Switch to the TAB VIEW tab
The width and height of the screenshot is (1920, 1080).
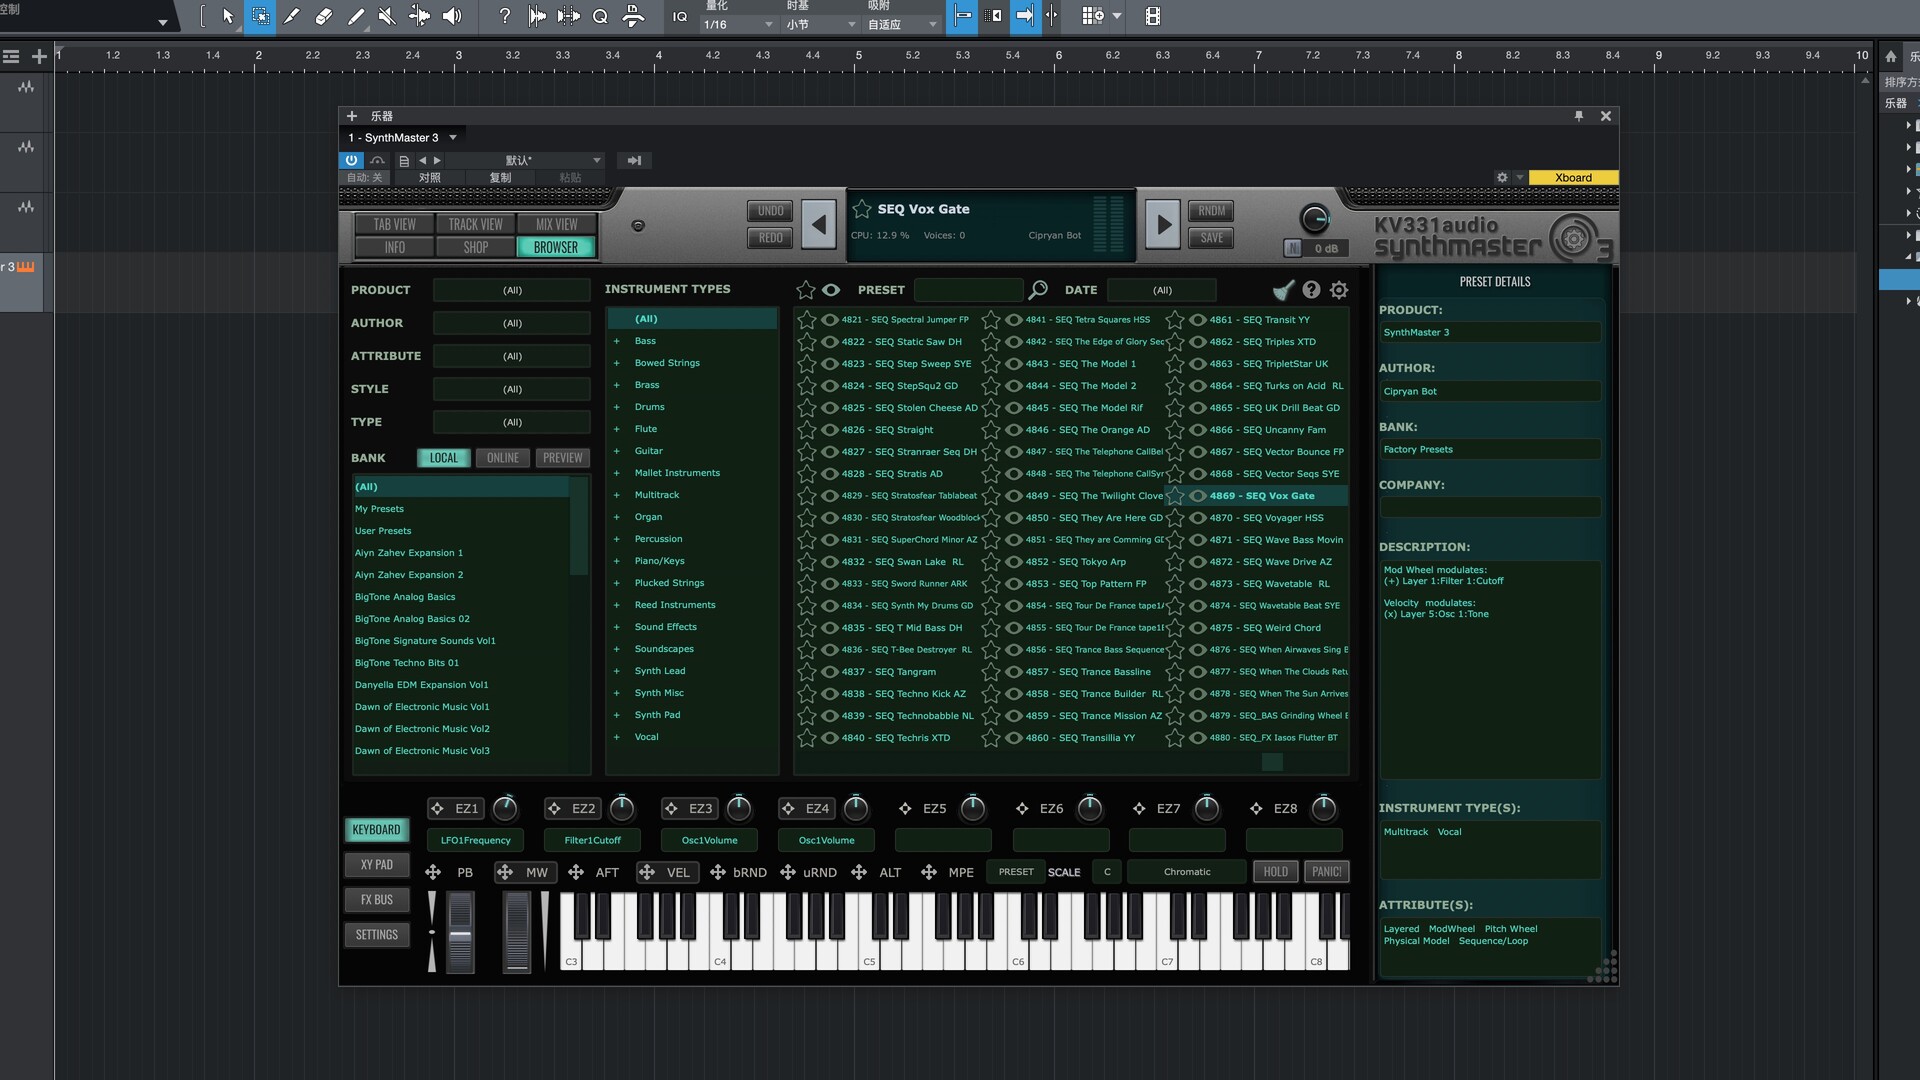click(394, 225)
